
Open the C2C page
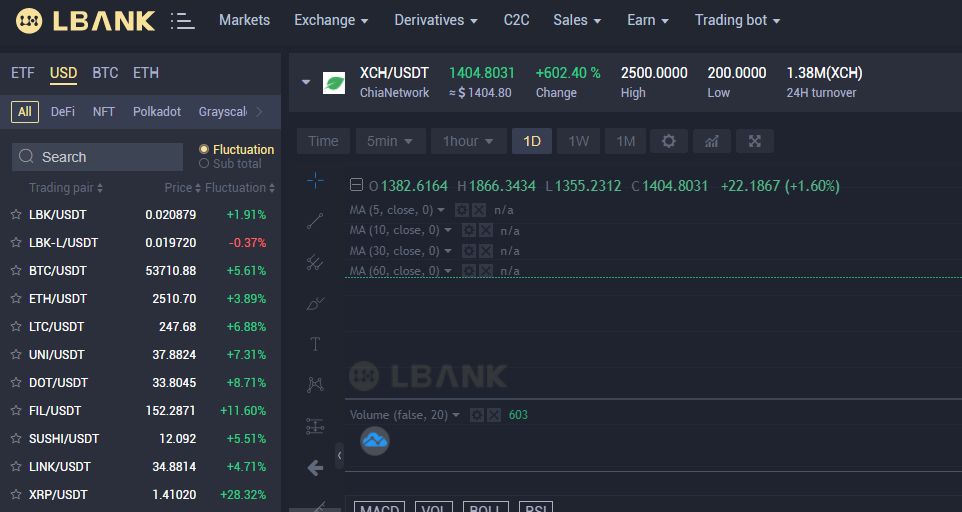pyautogui.click(x=517, y=20)
